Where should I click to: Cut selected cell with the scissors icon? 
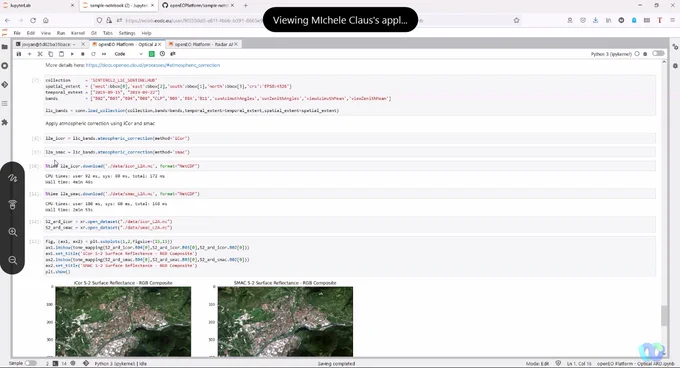point(40,54)
